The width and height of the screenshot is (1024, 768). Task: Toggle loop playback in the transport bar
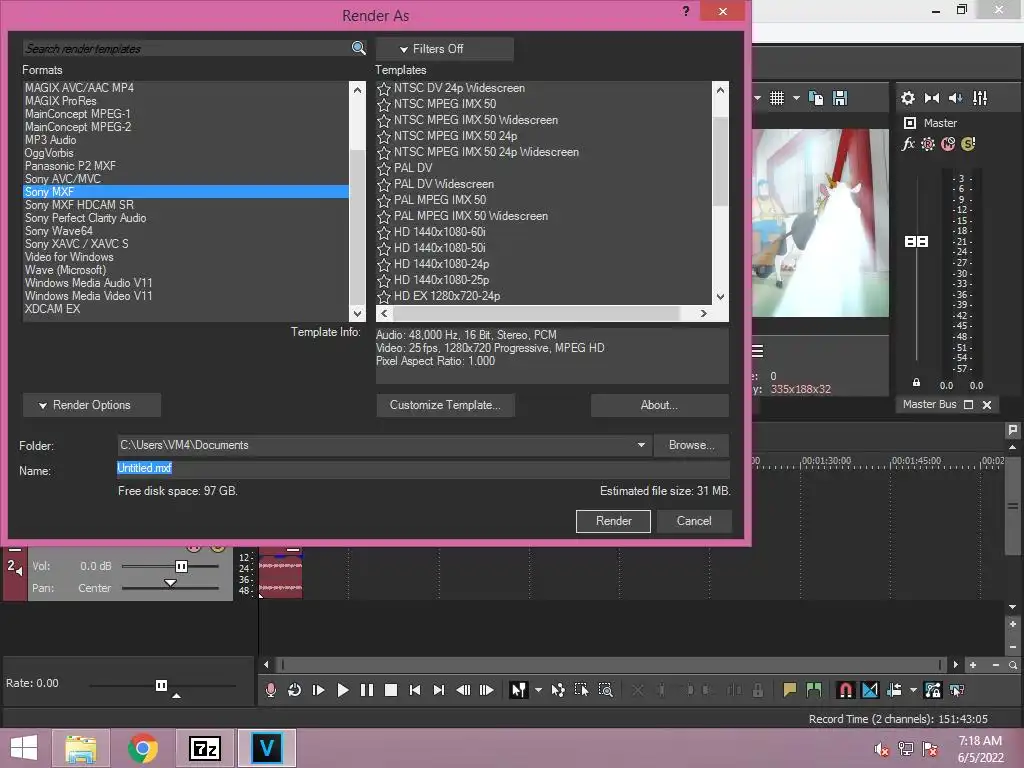pyautogui.click(x=295, y=690)
